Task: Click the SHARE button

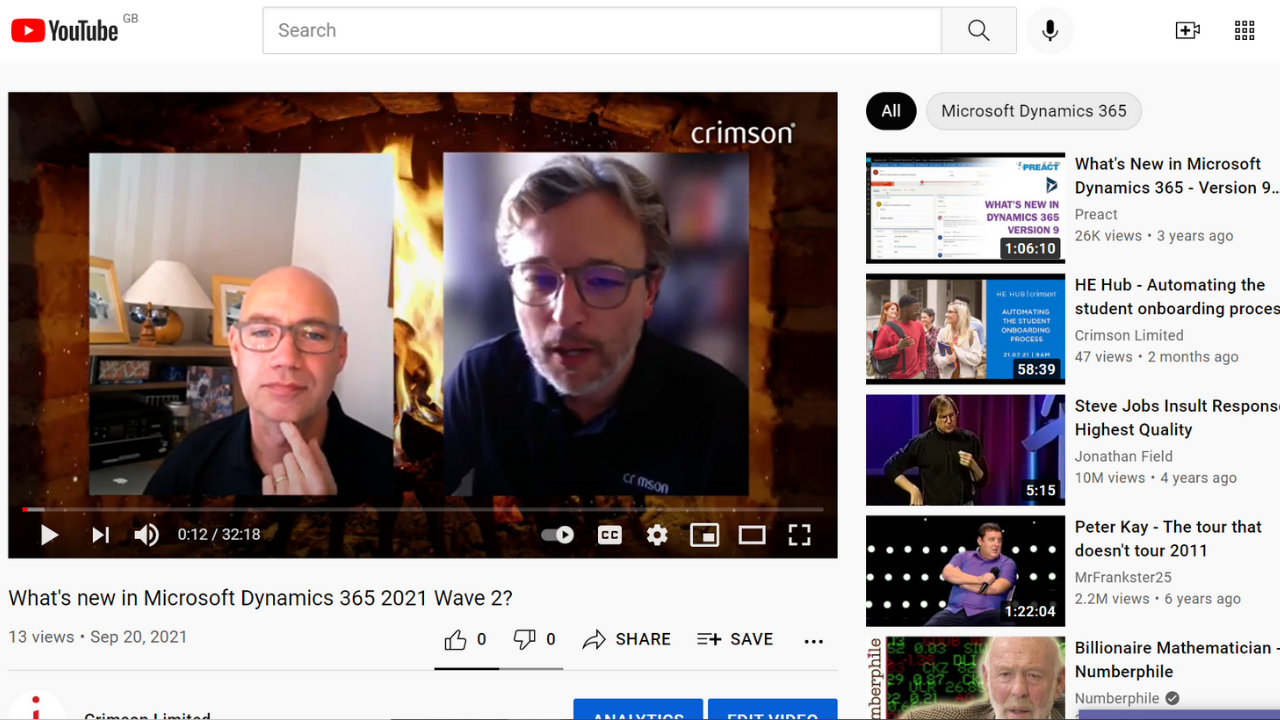Action: [627, 639]
